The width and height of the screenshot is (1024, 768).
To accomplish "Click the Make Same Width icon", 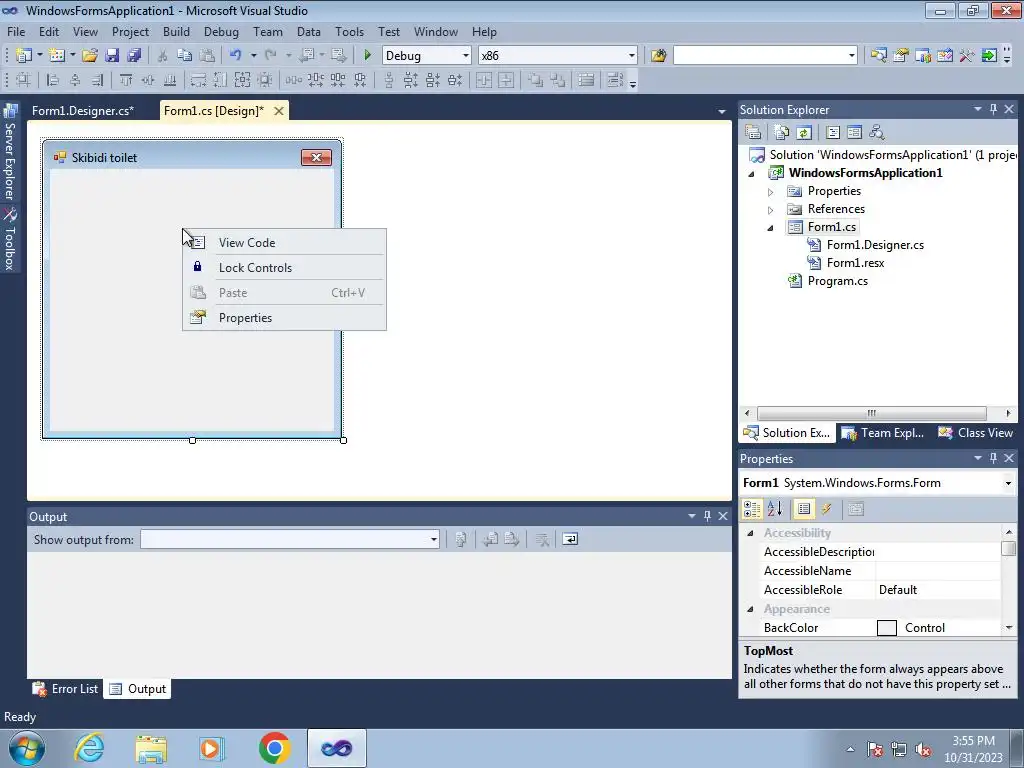I will coord(198,80).
